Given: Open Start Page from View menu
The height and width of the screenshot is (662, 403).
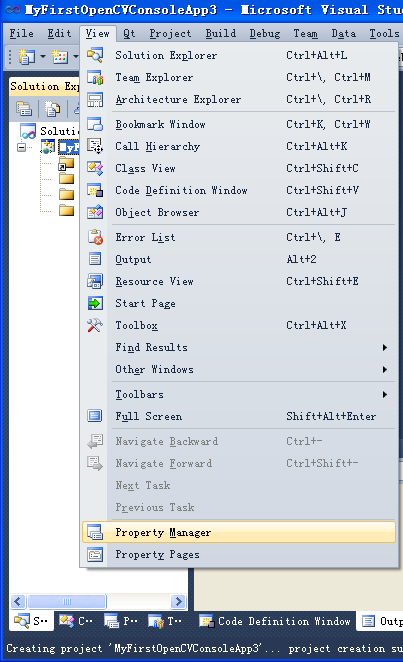Looking at the screenshot, I should pyautogui.click(x=239, y=303).
